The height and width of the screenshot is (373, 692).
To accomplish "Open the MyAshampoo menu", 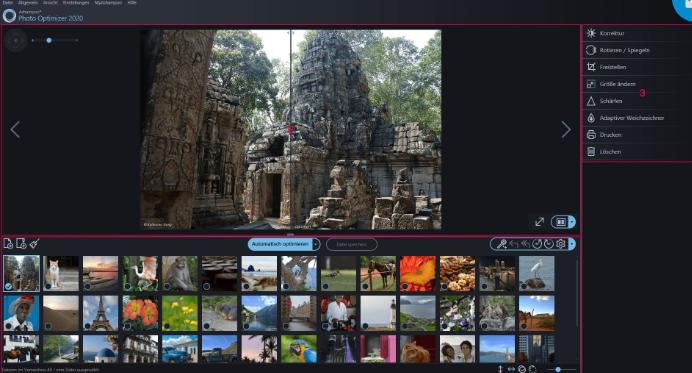I will point(108,3).
